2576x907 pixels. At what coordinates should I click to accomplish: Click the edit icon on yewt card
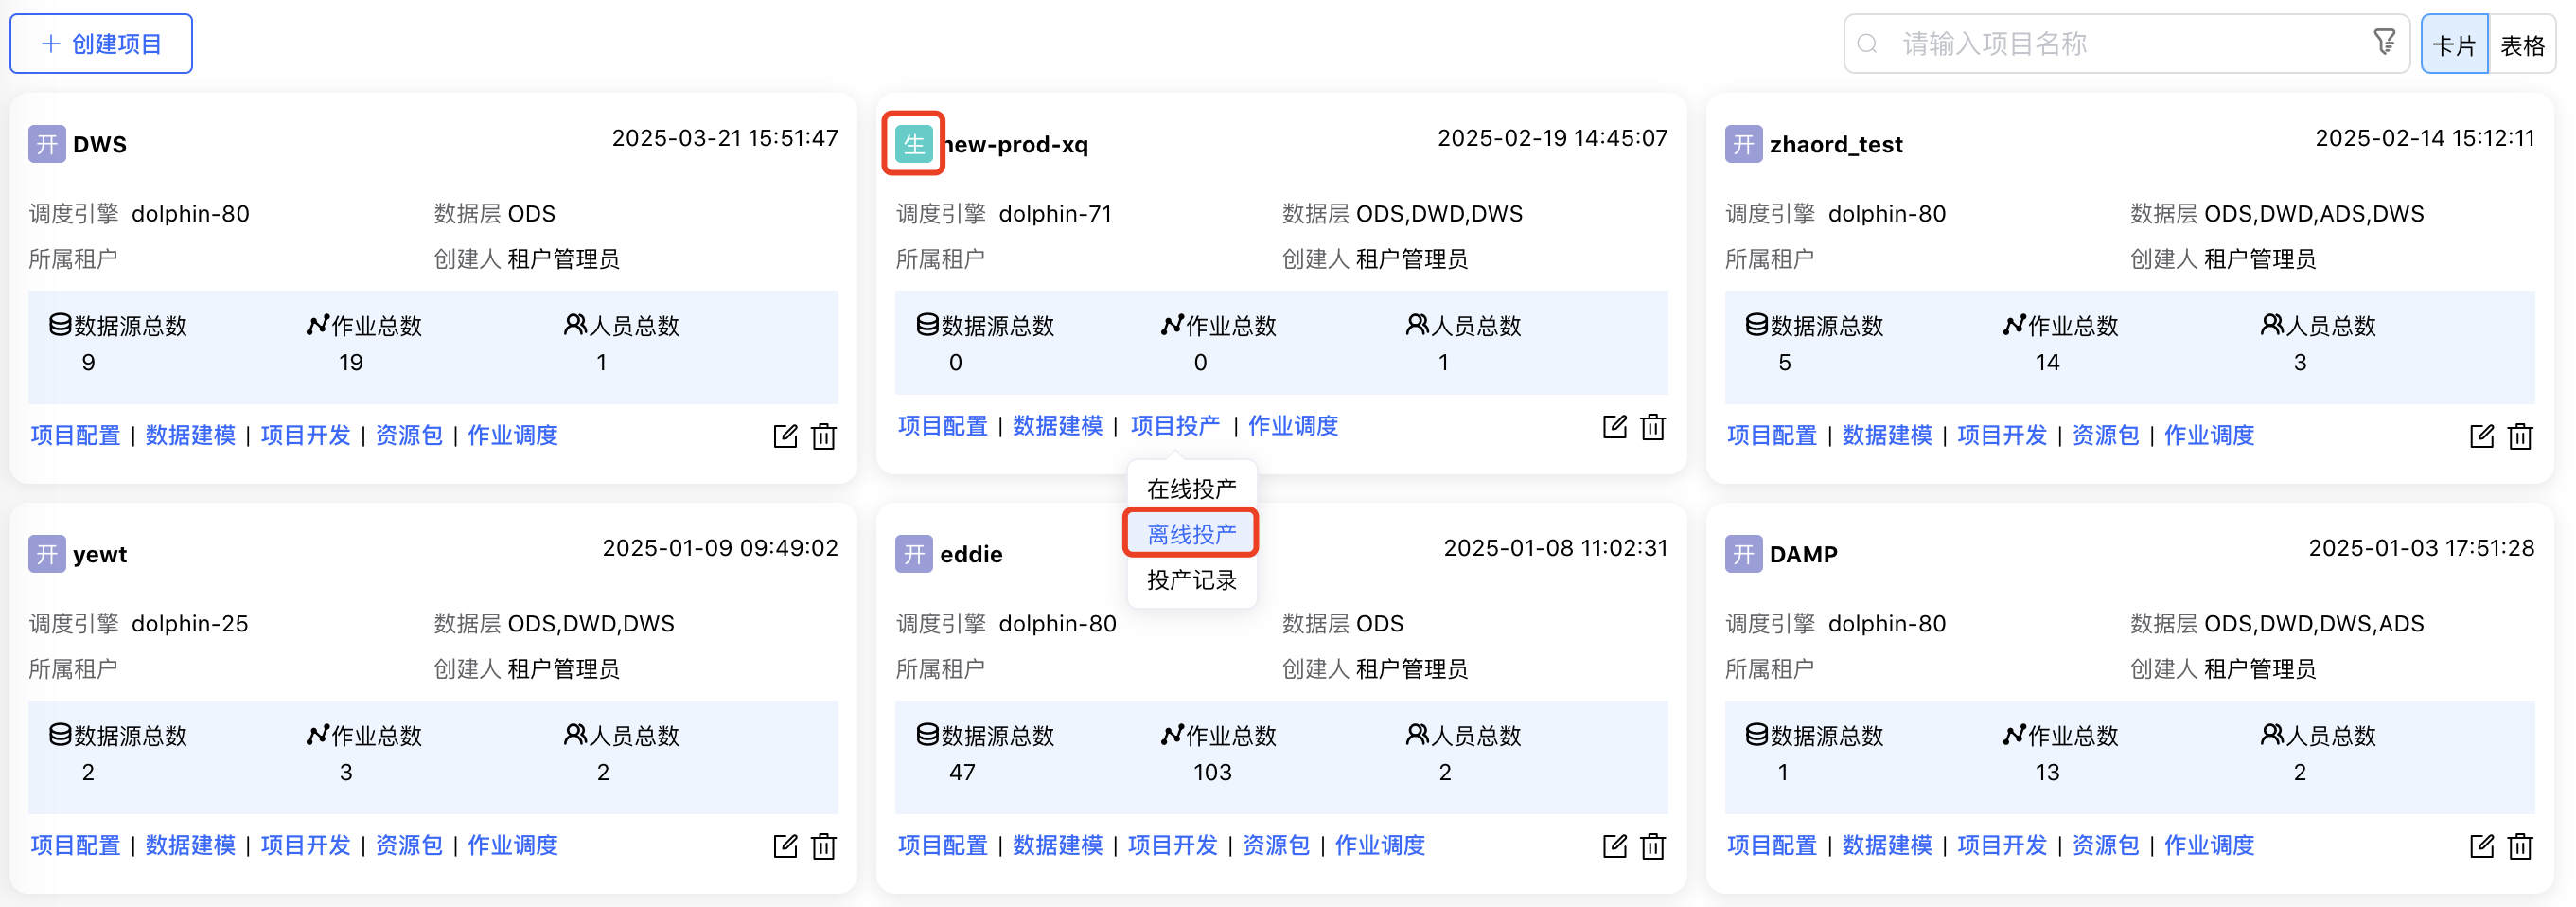785,846
